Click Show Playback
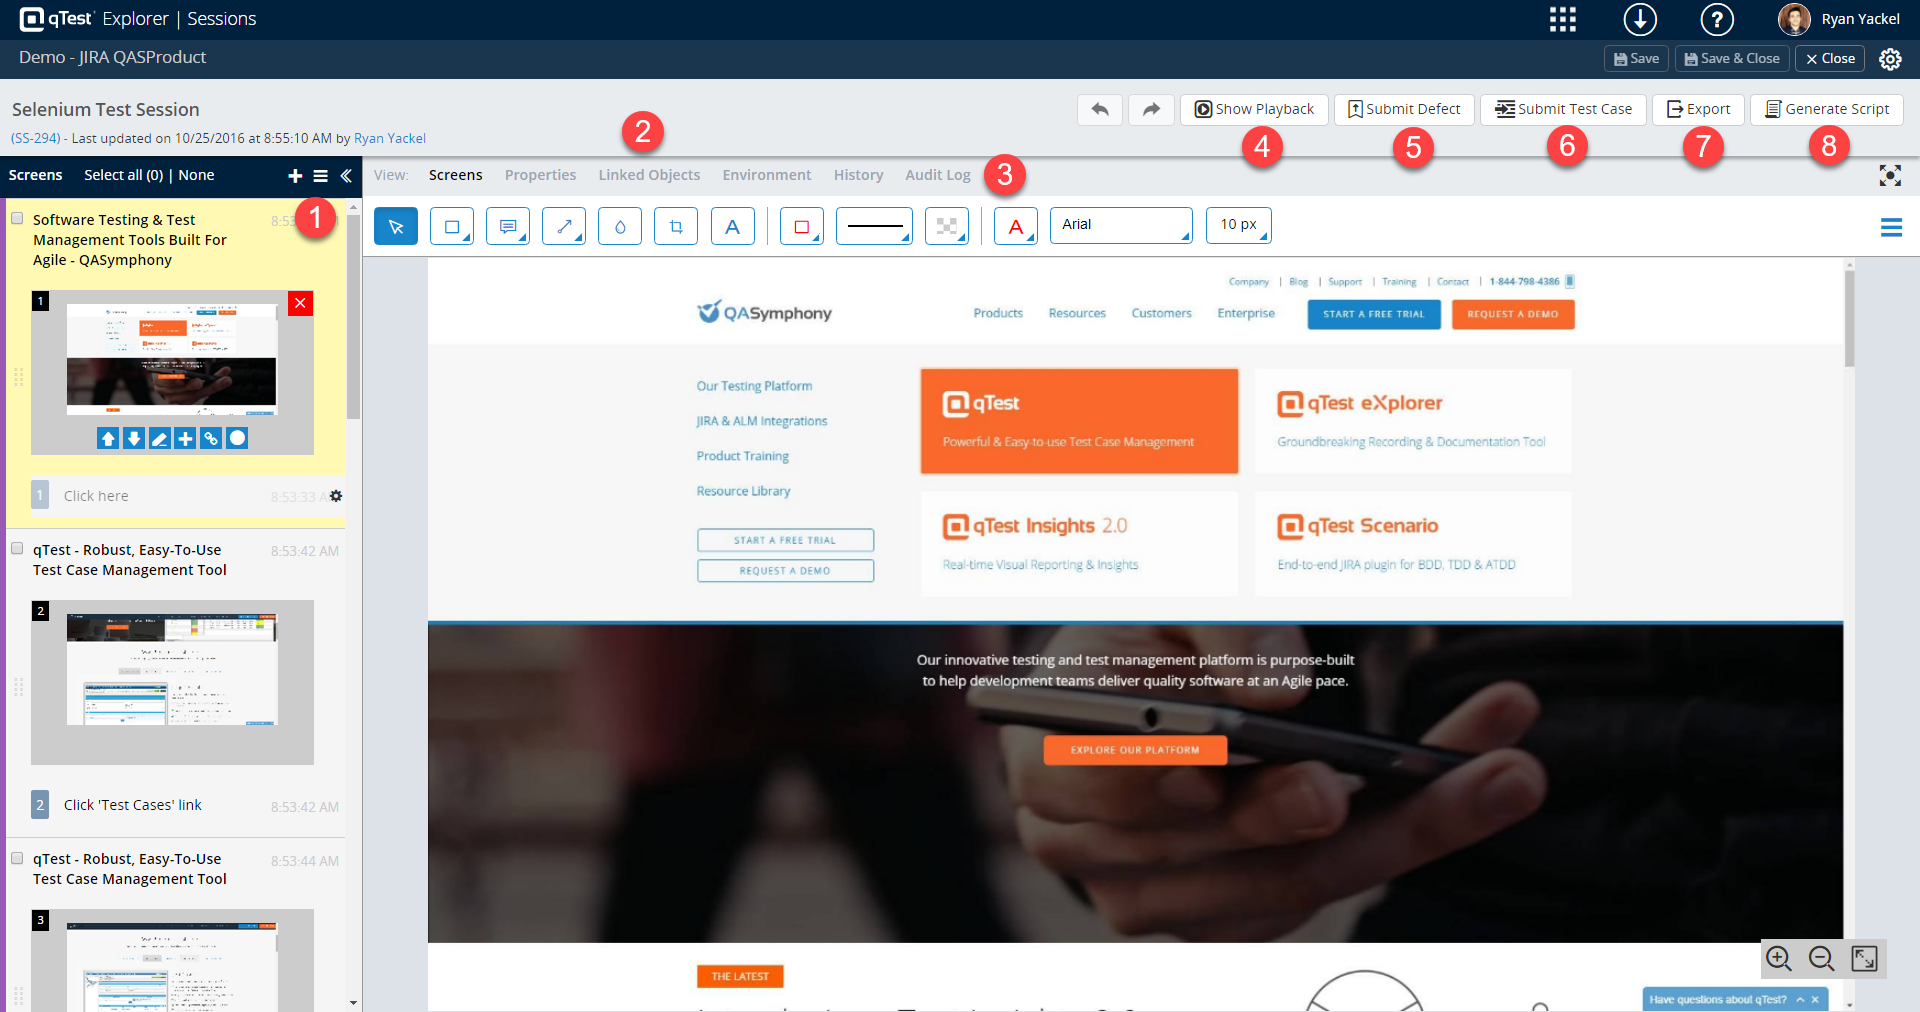Screen dimensions: 1920x1012 click(1254, 109)
